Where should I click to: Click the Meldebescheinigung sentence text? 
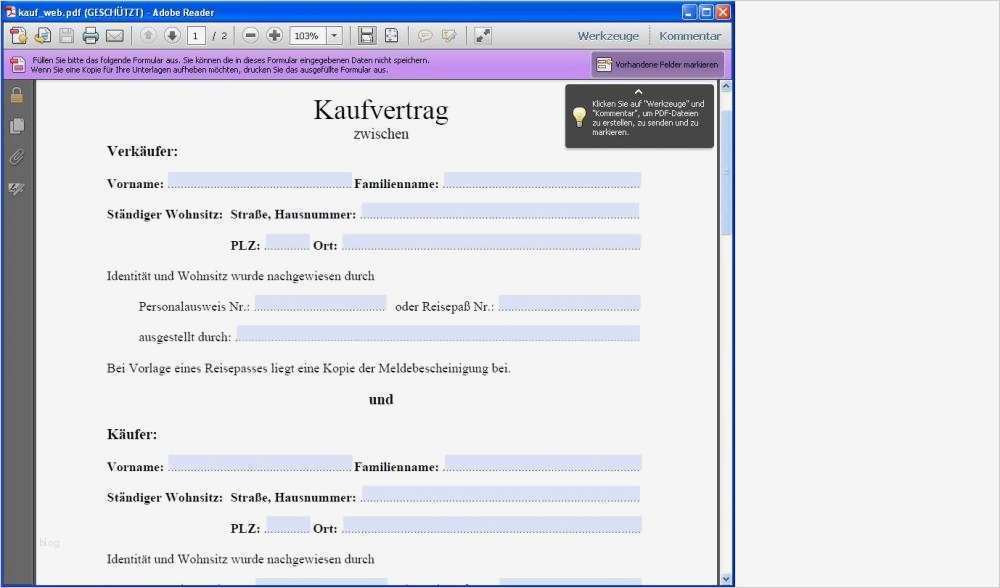(x=309, y=368)
